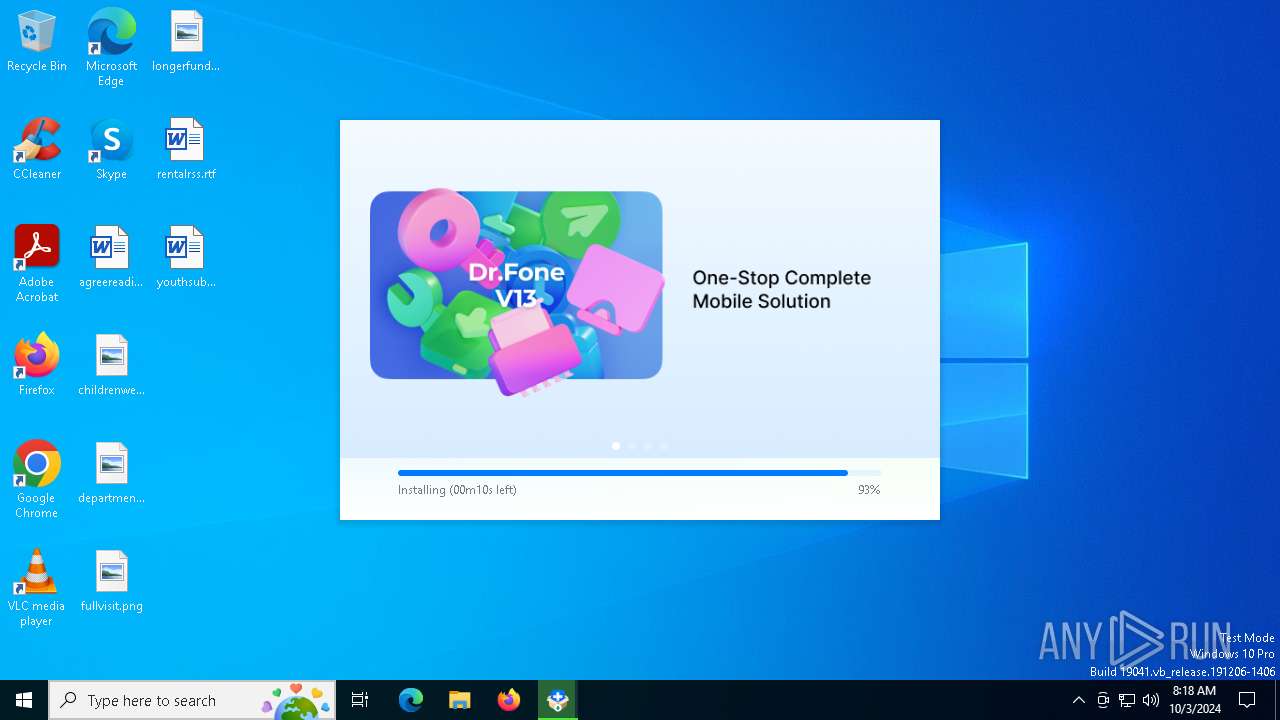
Task: Select the youthsub Word document
Action: [186, 258]
